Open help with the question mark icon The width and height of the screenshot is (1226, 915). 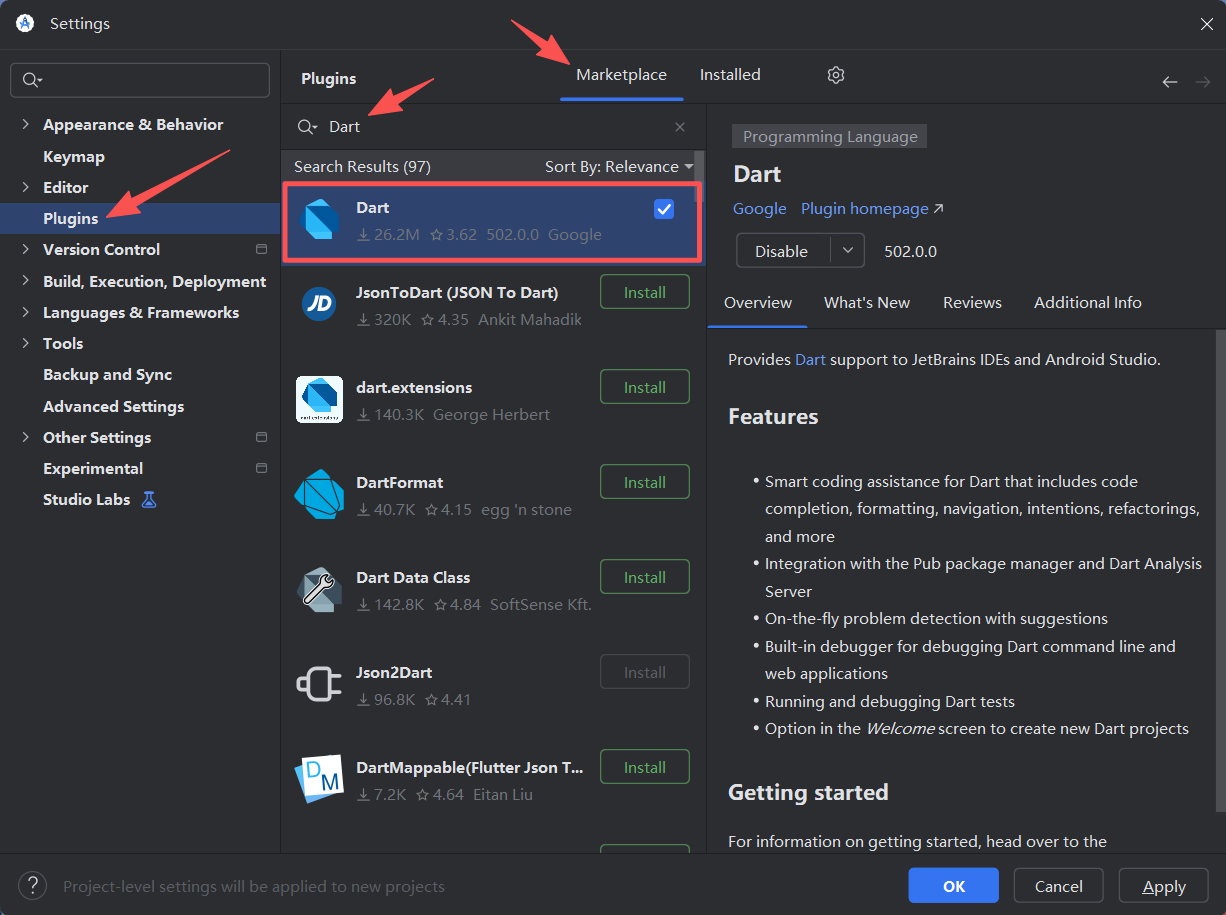(32, 885)
